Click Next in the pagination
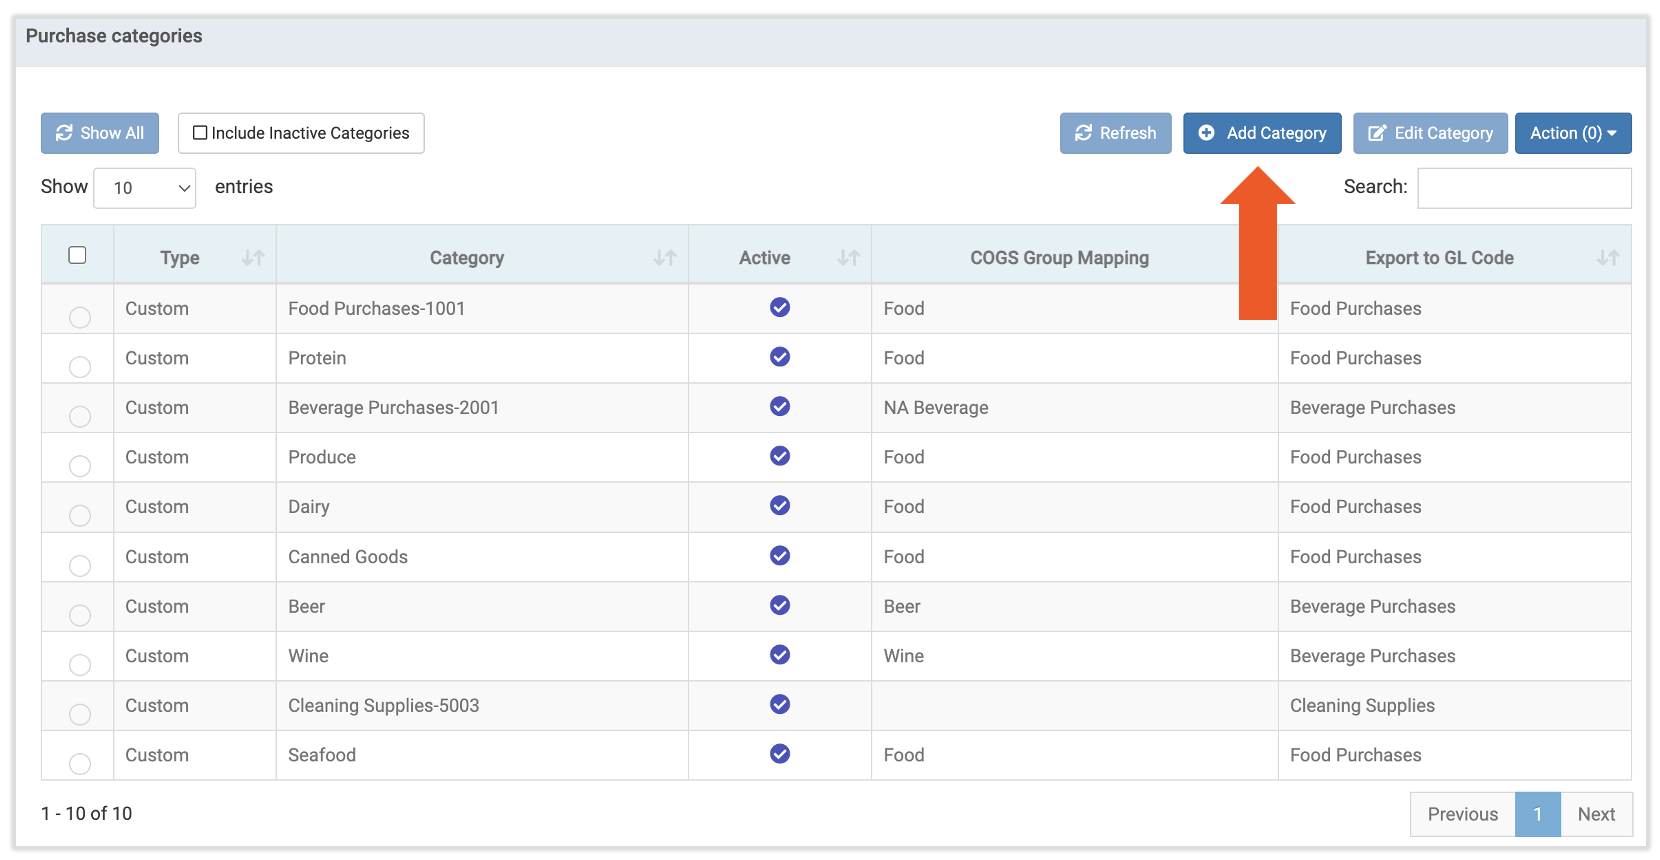This screenshot has height=860, width=1660. tap(1596, 814)
